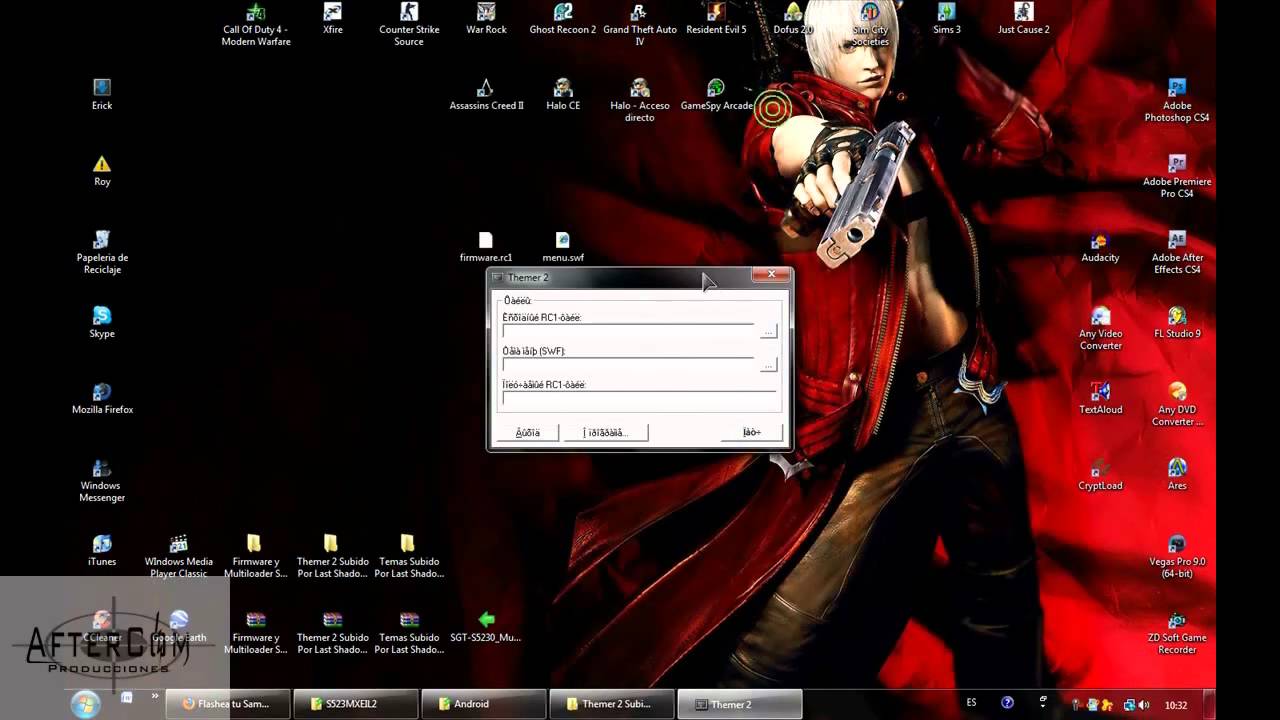Viewport: 1280px width, 720px height.
Task: Select the Ares desktop icon
Action: point(1177,474)
